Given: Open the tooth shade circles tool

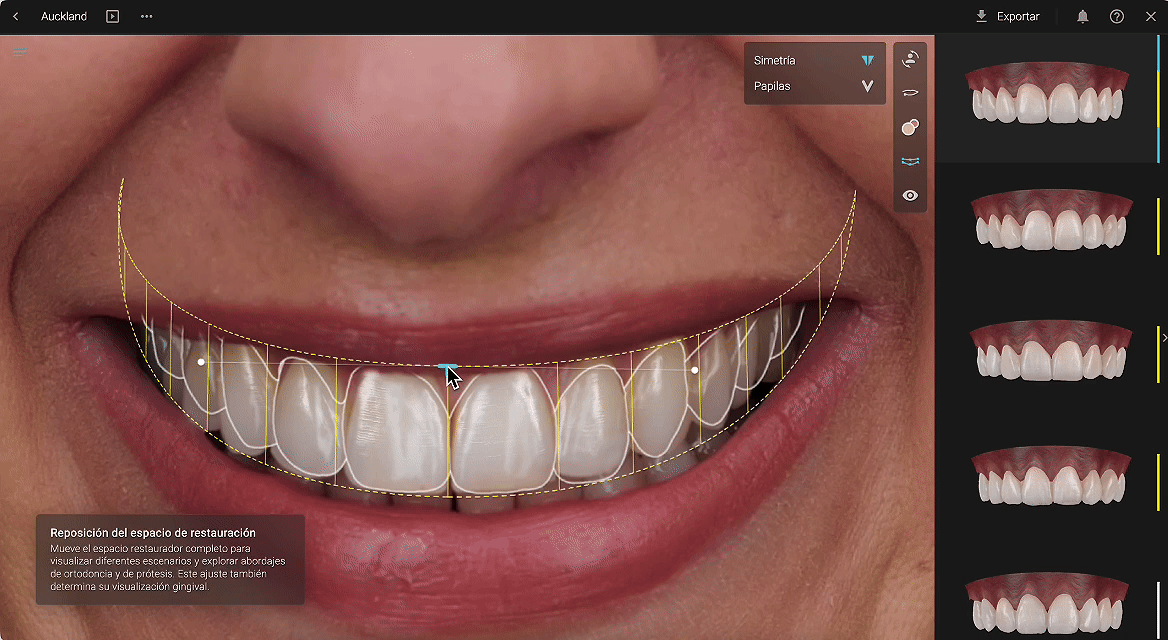Looking at the screenshot, I should point(910,127).
